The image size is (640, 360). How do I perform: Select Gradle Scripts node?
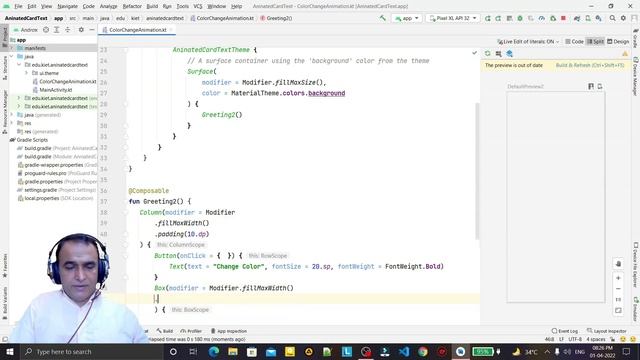pos(32,140)
